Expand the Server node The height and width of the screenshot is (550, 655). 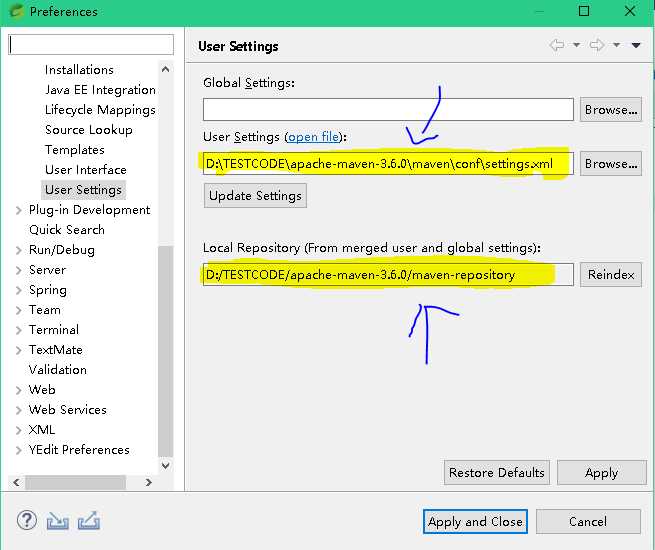(x=18, y=270)
